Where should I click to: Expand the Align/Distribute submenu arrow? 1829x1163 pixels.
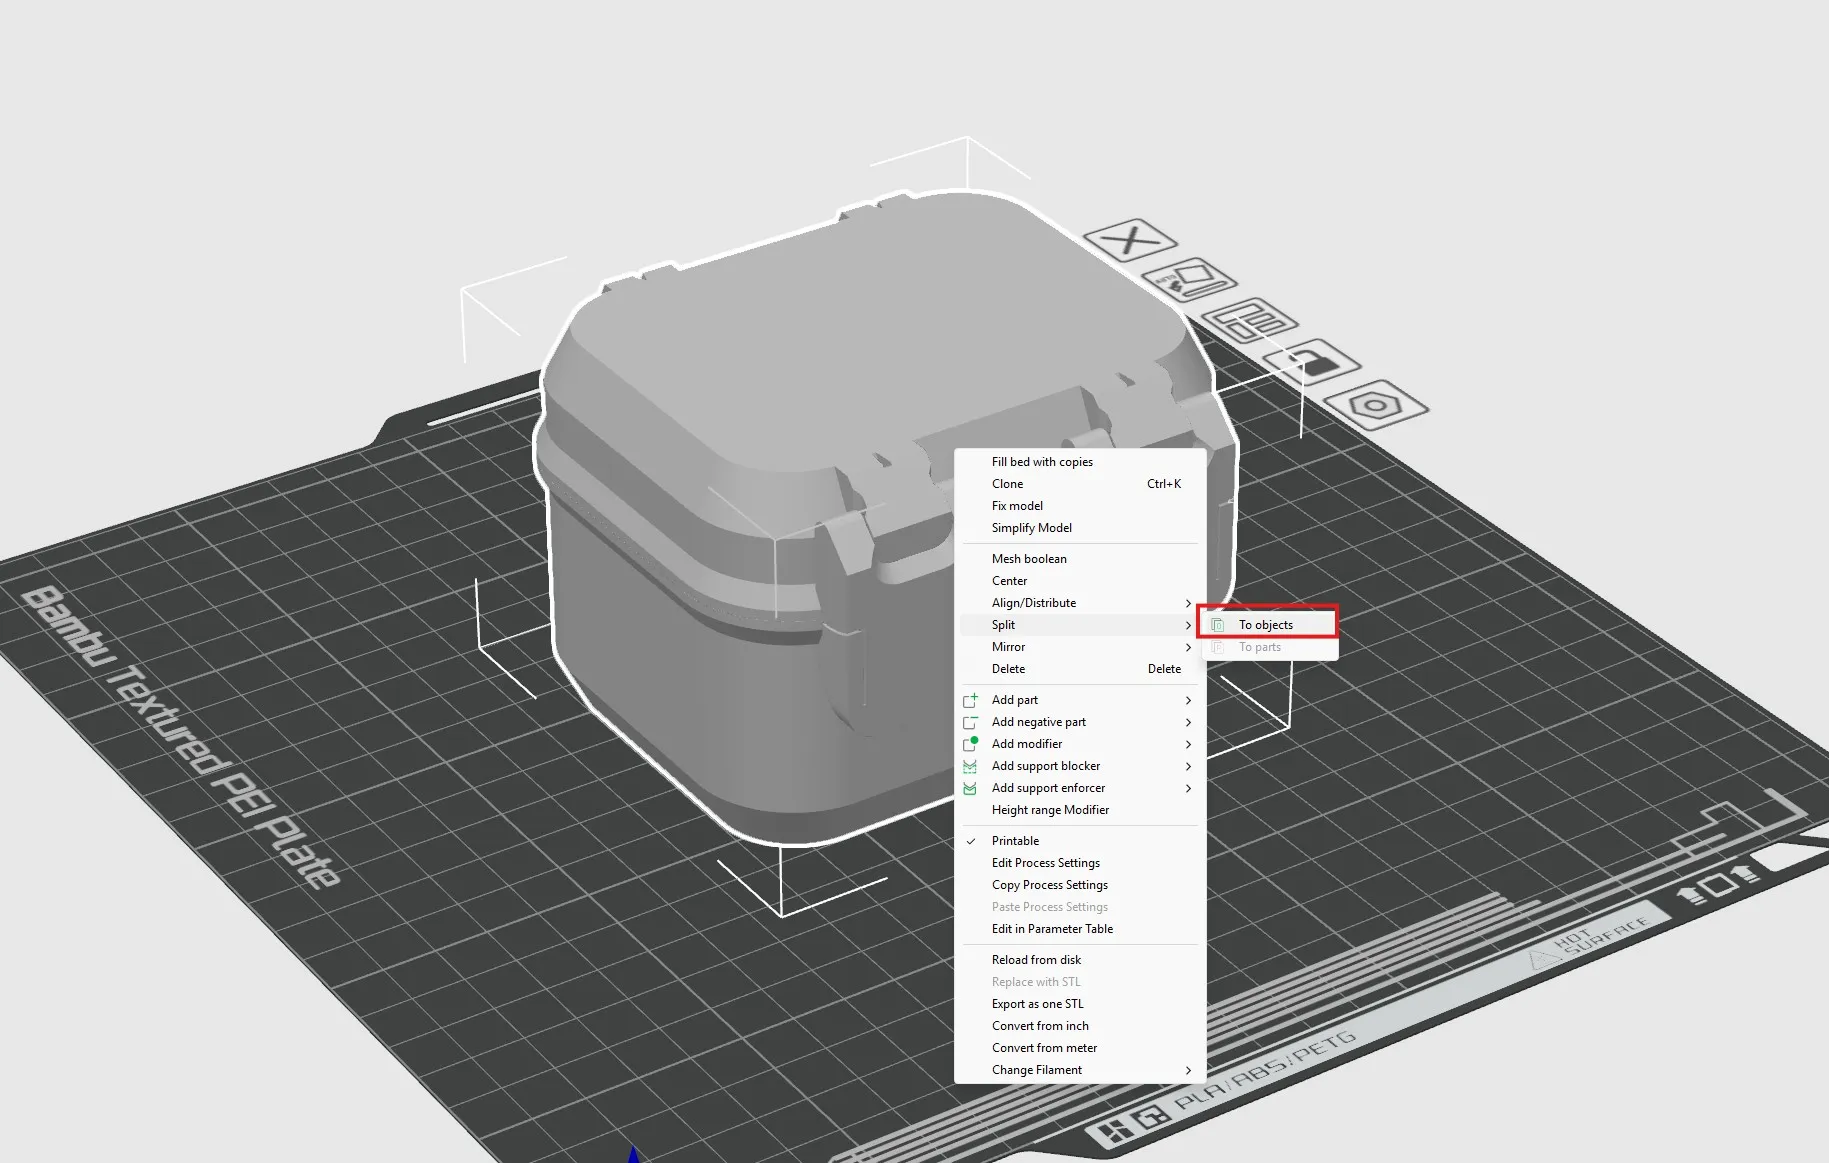(1188, 603)
